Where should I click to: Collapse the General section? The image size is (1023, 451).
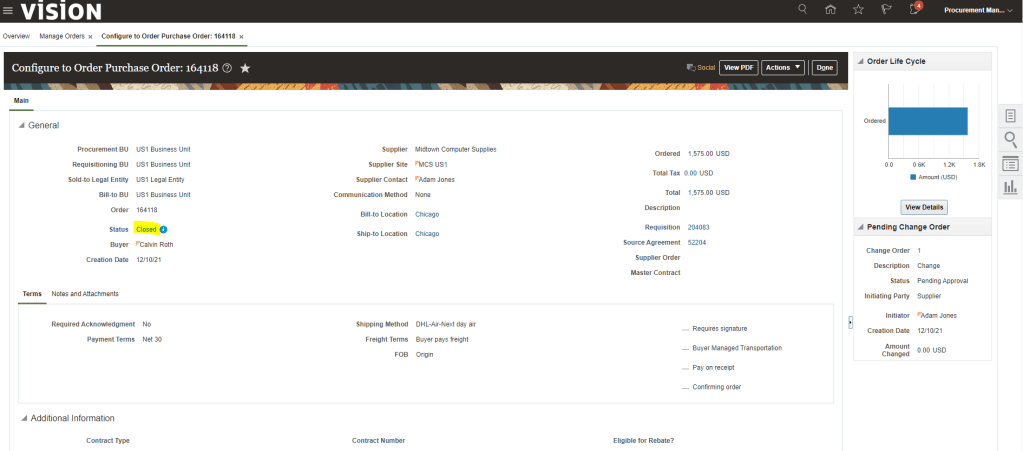[22, 125]
